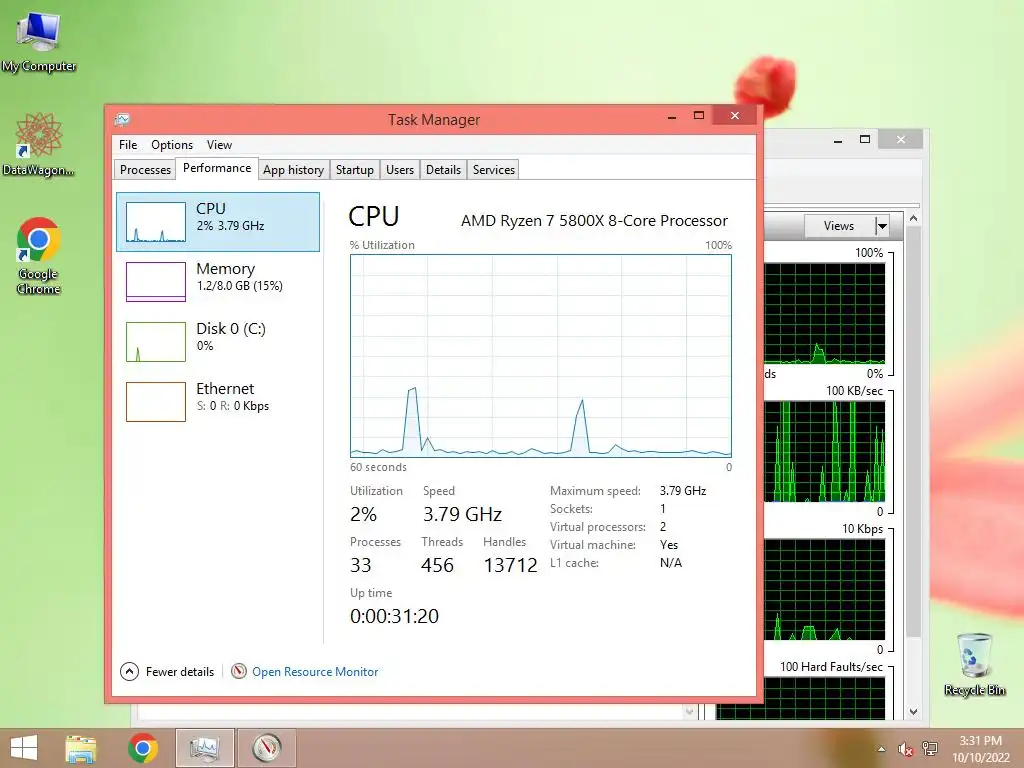Click the network tray icon
Image resolution: width=1024 pixels, height=768 pixels.
point(929,749)
